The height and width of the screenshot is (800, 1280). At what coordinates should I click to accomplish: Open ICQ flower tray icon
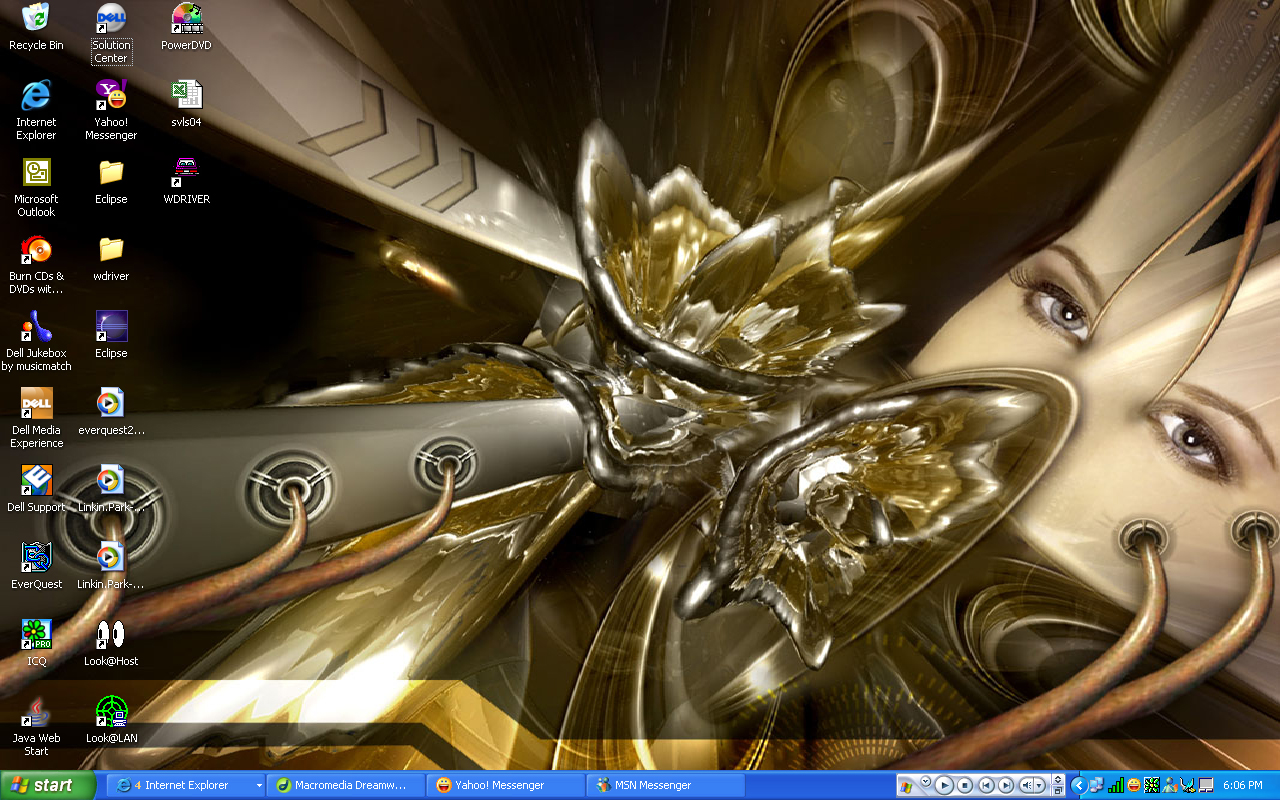[1152, 785]
